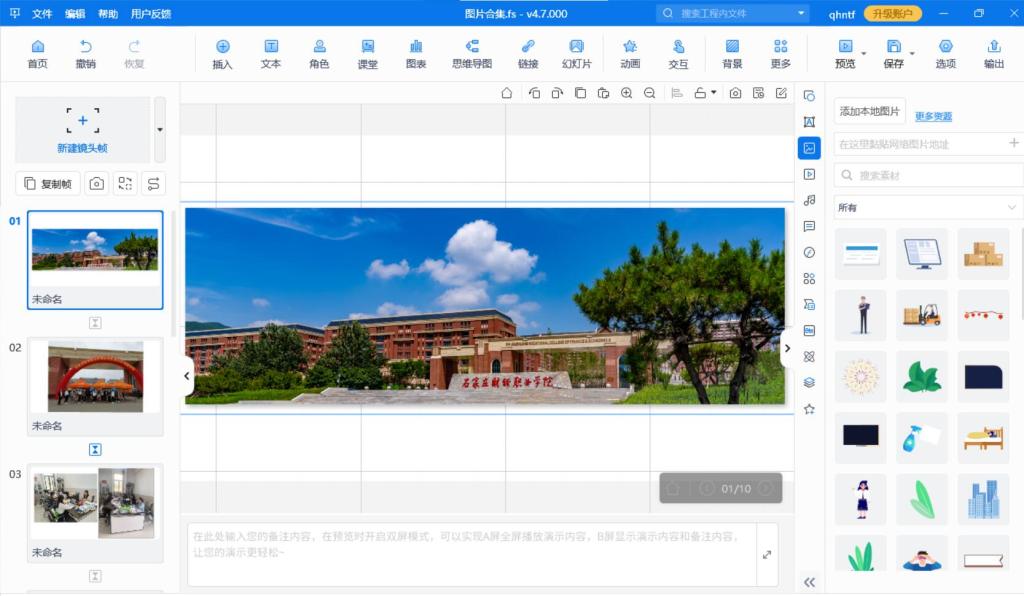Start presentation with 预览 button

(x=845, y=54)
